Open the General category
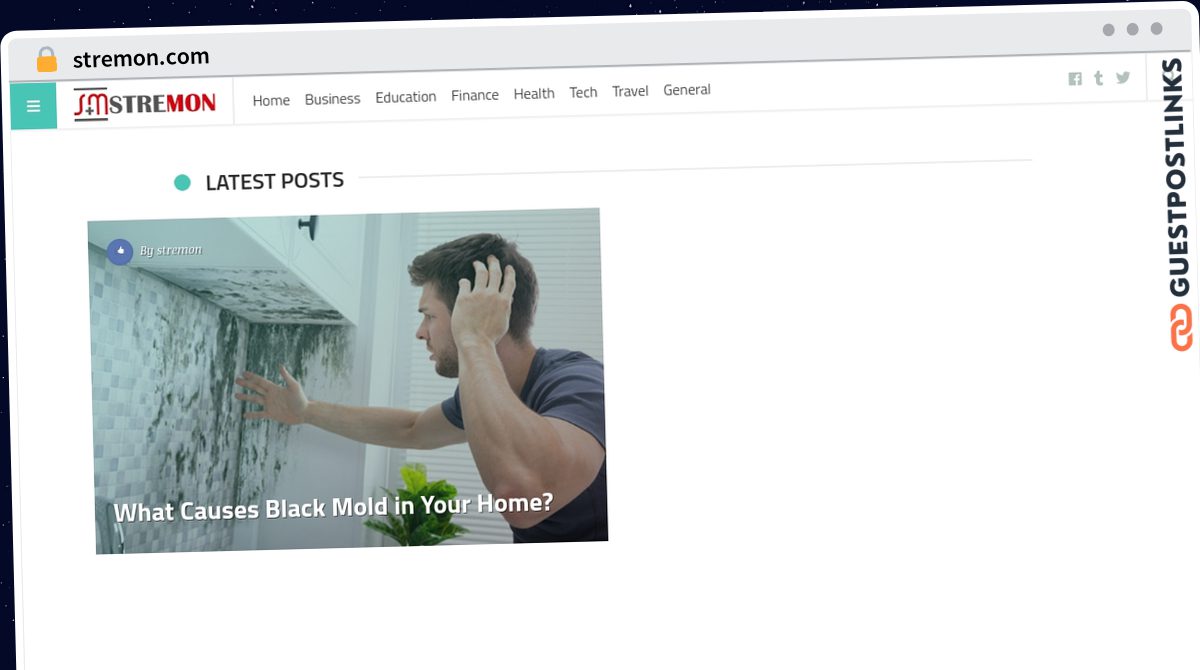The height and width of the screenshot is (670, 1200). tap(687, 90)
